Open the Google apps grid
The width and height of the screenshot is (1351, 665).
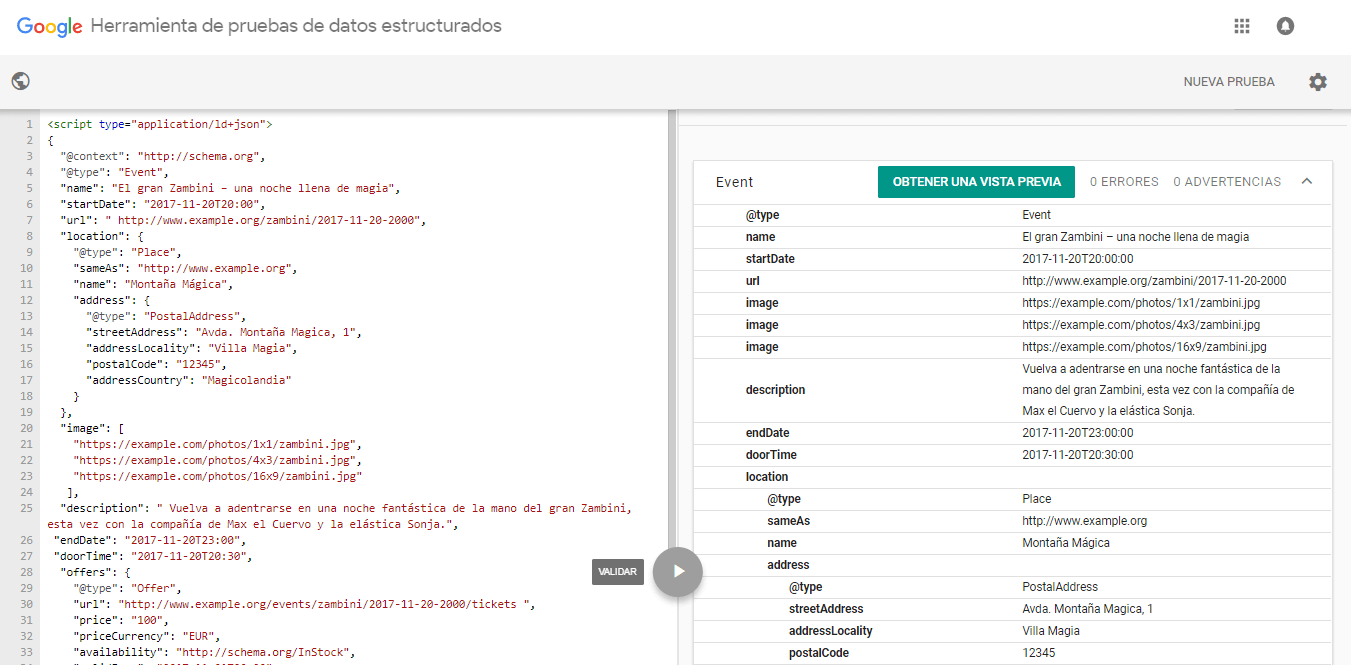[x=1242, y=27]
